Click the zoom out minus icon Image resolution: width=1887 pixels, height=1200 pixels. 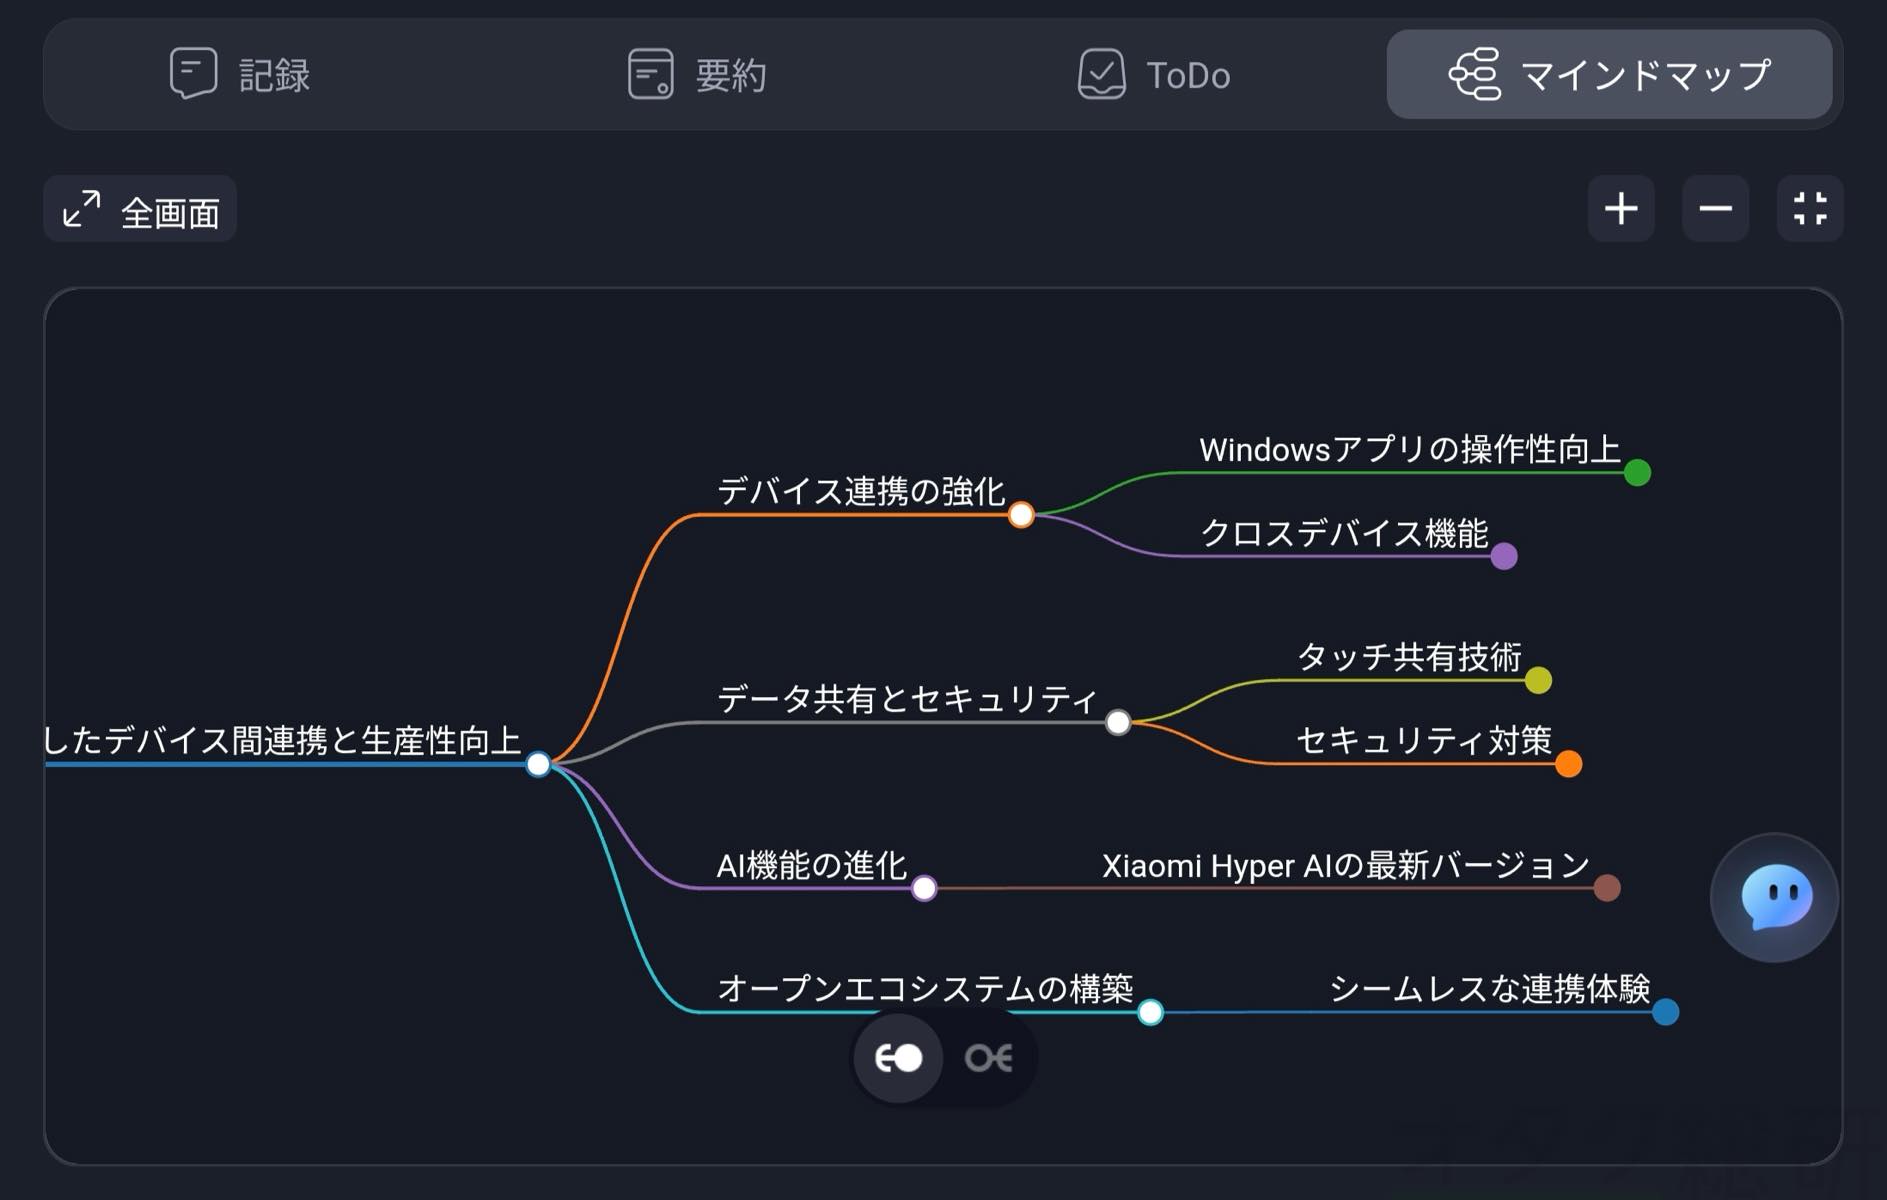[x=1715, y=209]
